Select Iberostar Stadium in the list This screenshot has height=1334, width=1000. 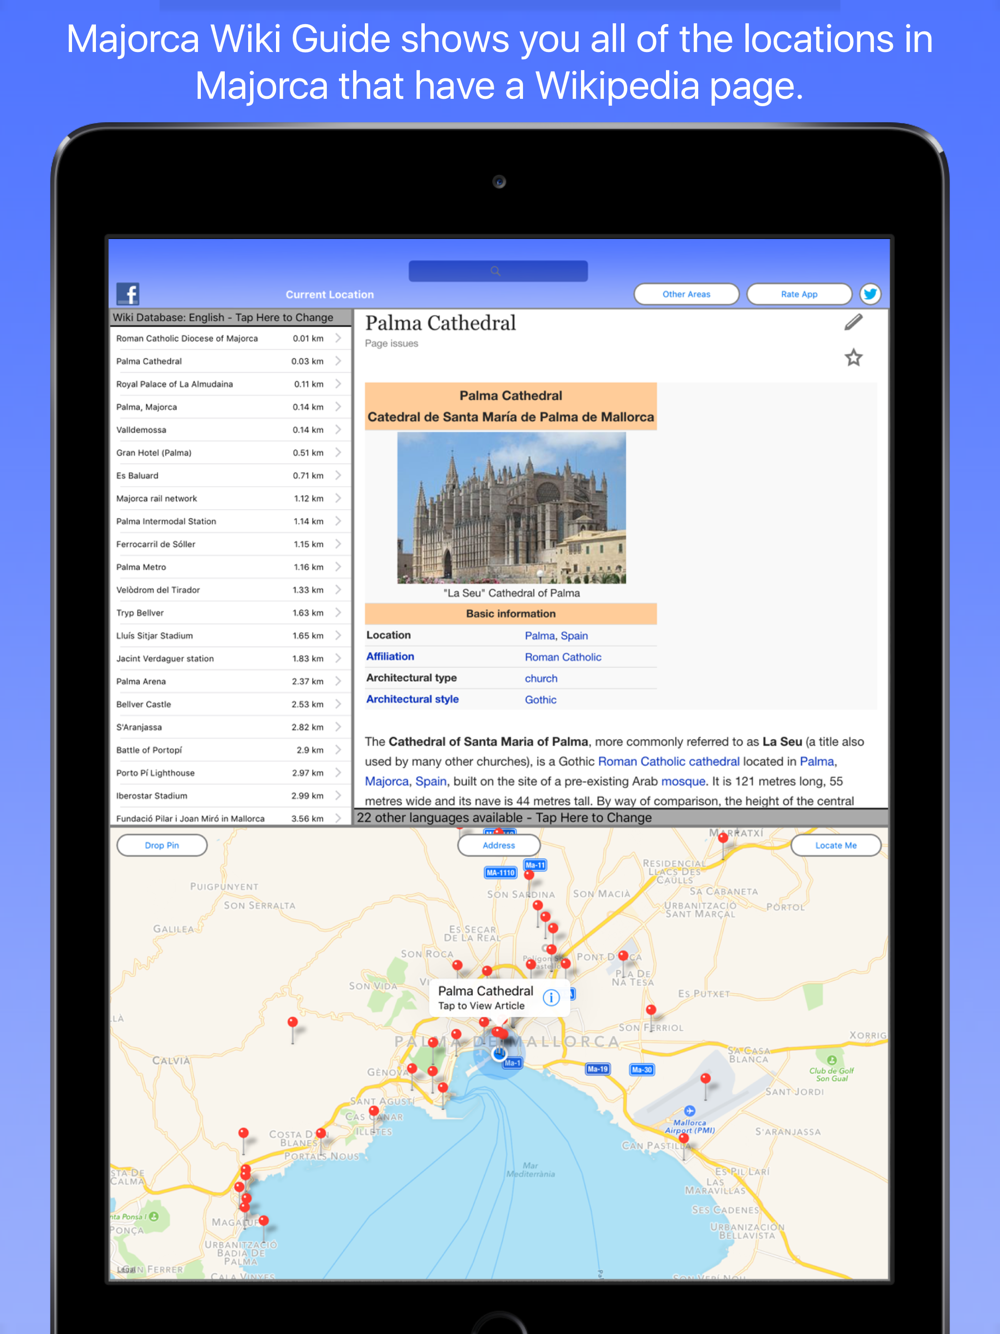231,796
